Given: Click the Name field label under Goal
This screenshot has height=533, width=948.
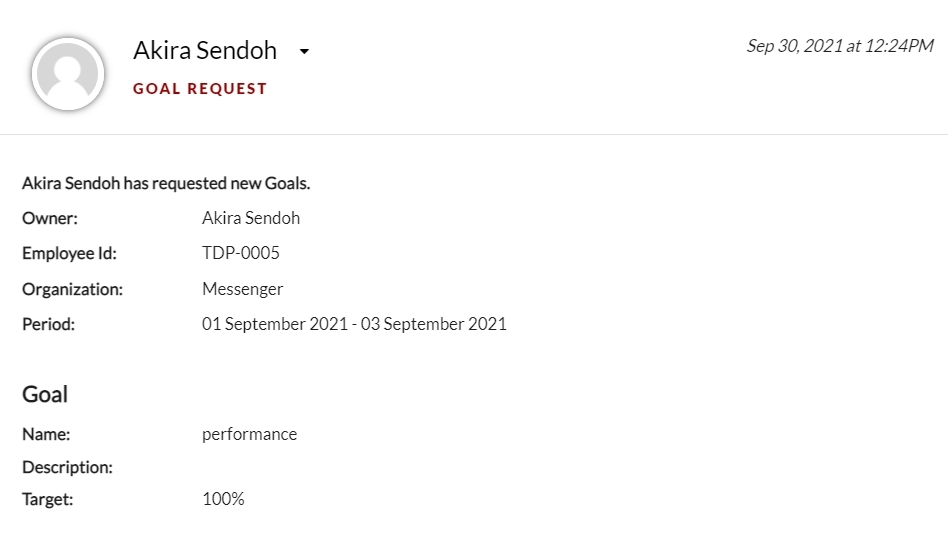Looking at the screenshot, I should coord(46,434).
